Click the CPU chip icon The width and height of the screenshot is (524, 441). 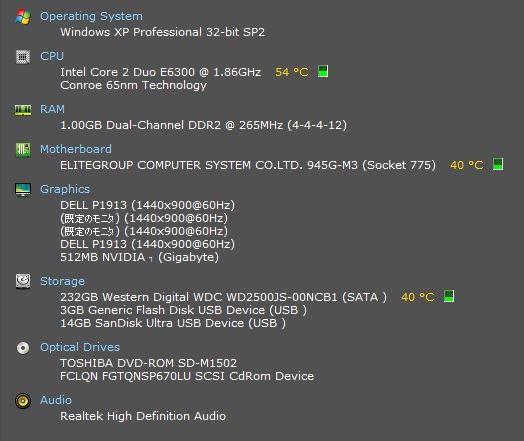(23, 56)
